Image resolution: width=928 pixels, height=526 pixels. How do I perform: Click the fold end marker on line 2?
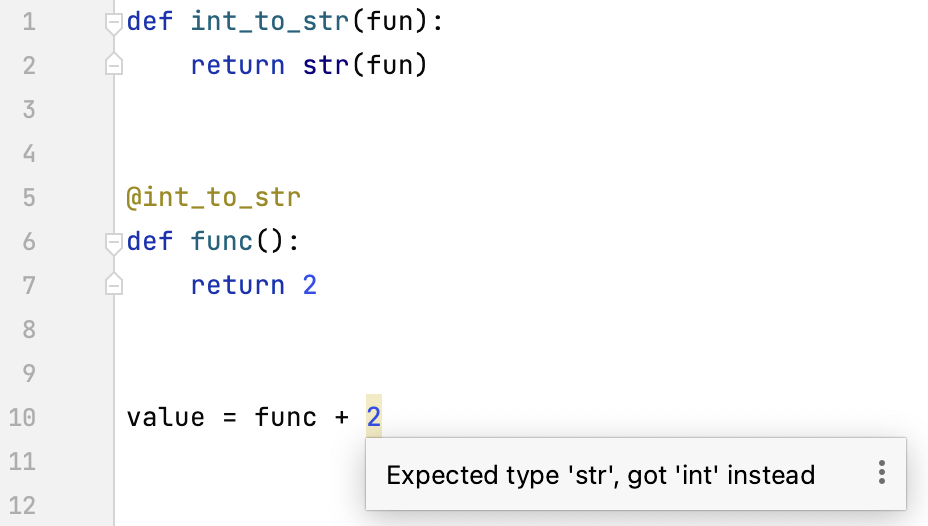click(x=114, y=66)
